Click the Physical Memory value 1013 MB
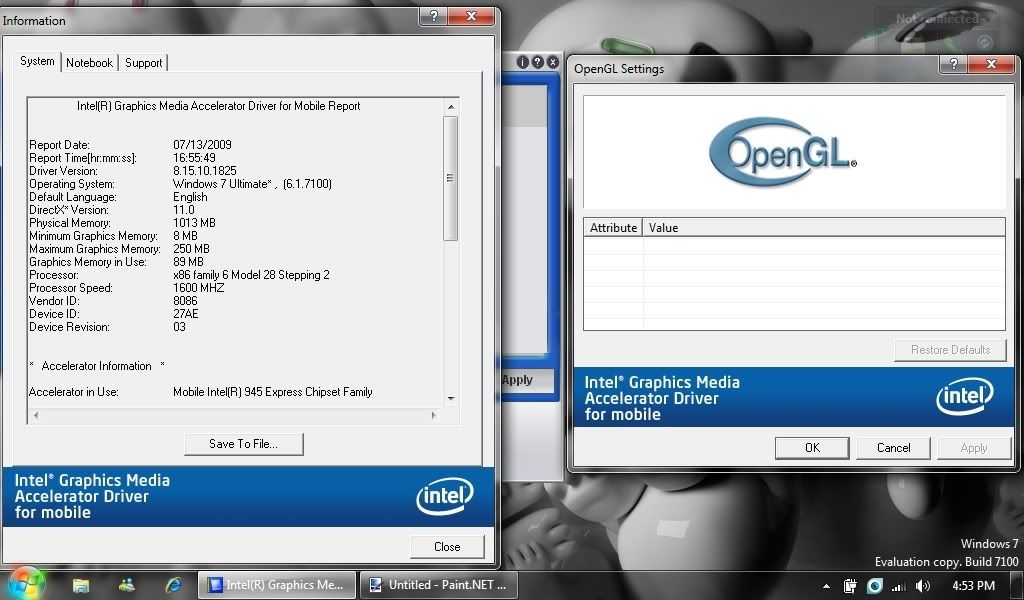The image size is (1024, 600). click(x=195, y=223)
